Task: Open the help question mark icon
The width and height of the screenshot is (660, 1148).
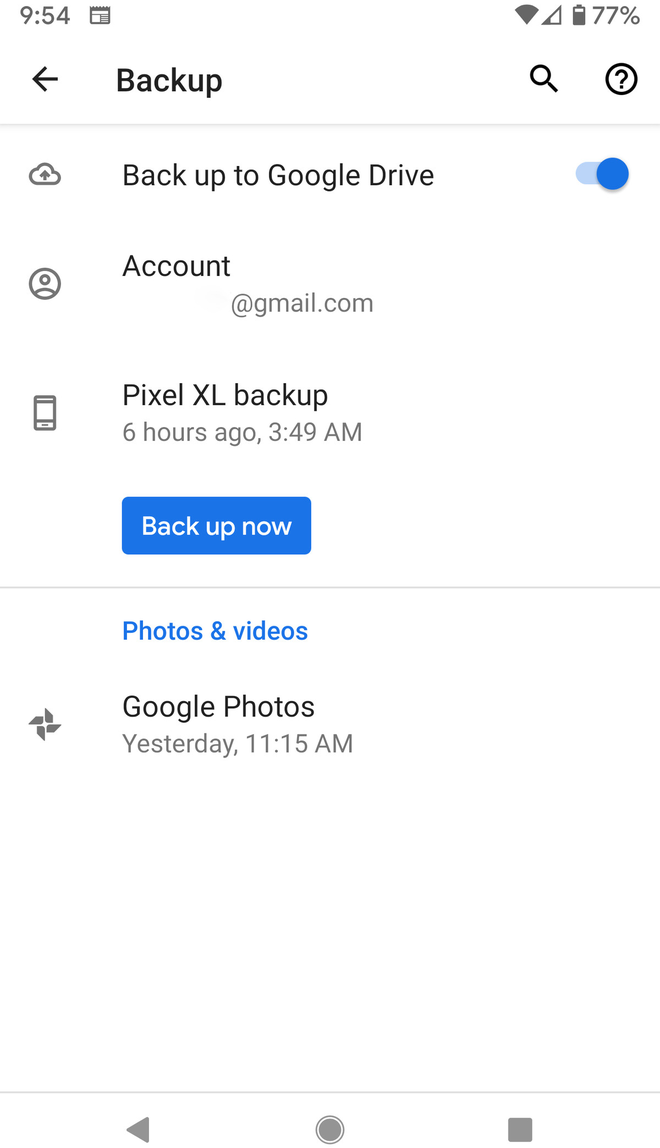Action: [x=620, y=78]
